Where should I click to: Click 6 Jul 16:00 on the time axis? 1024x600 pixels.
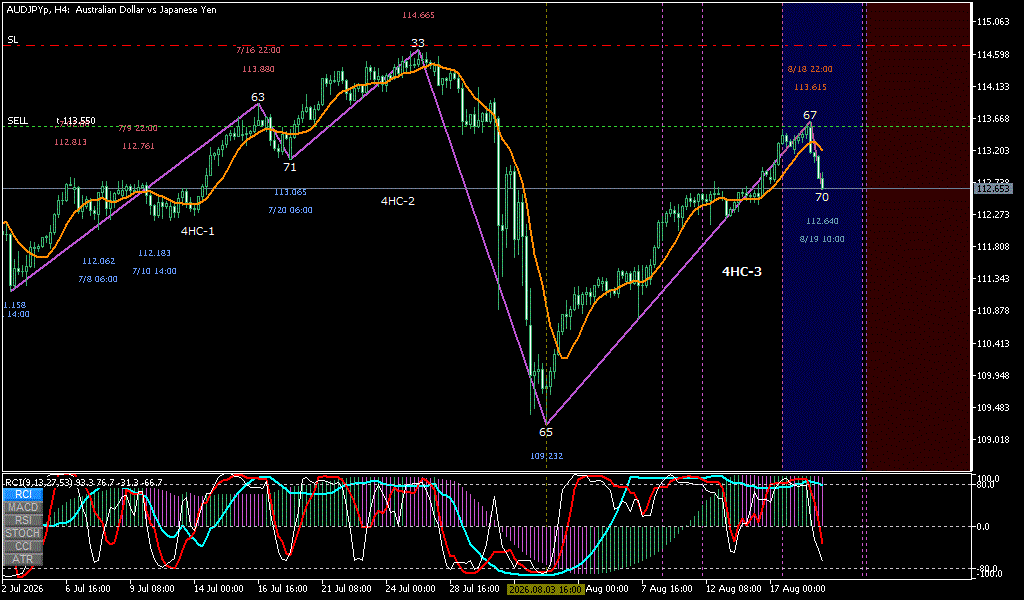point(88,589)
